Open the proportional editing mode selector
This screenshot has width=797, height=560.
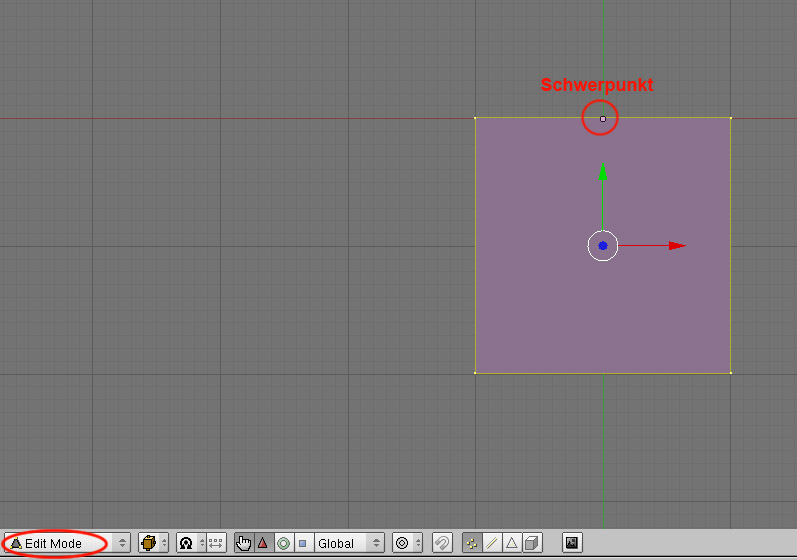[x=407, y=543]
